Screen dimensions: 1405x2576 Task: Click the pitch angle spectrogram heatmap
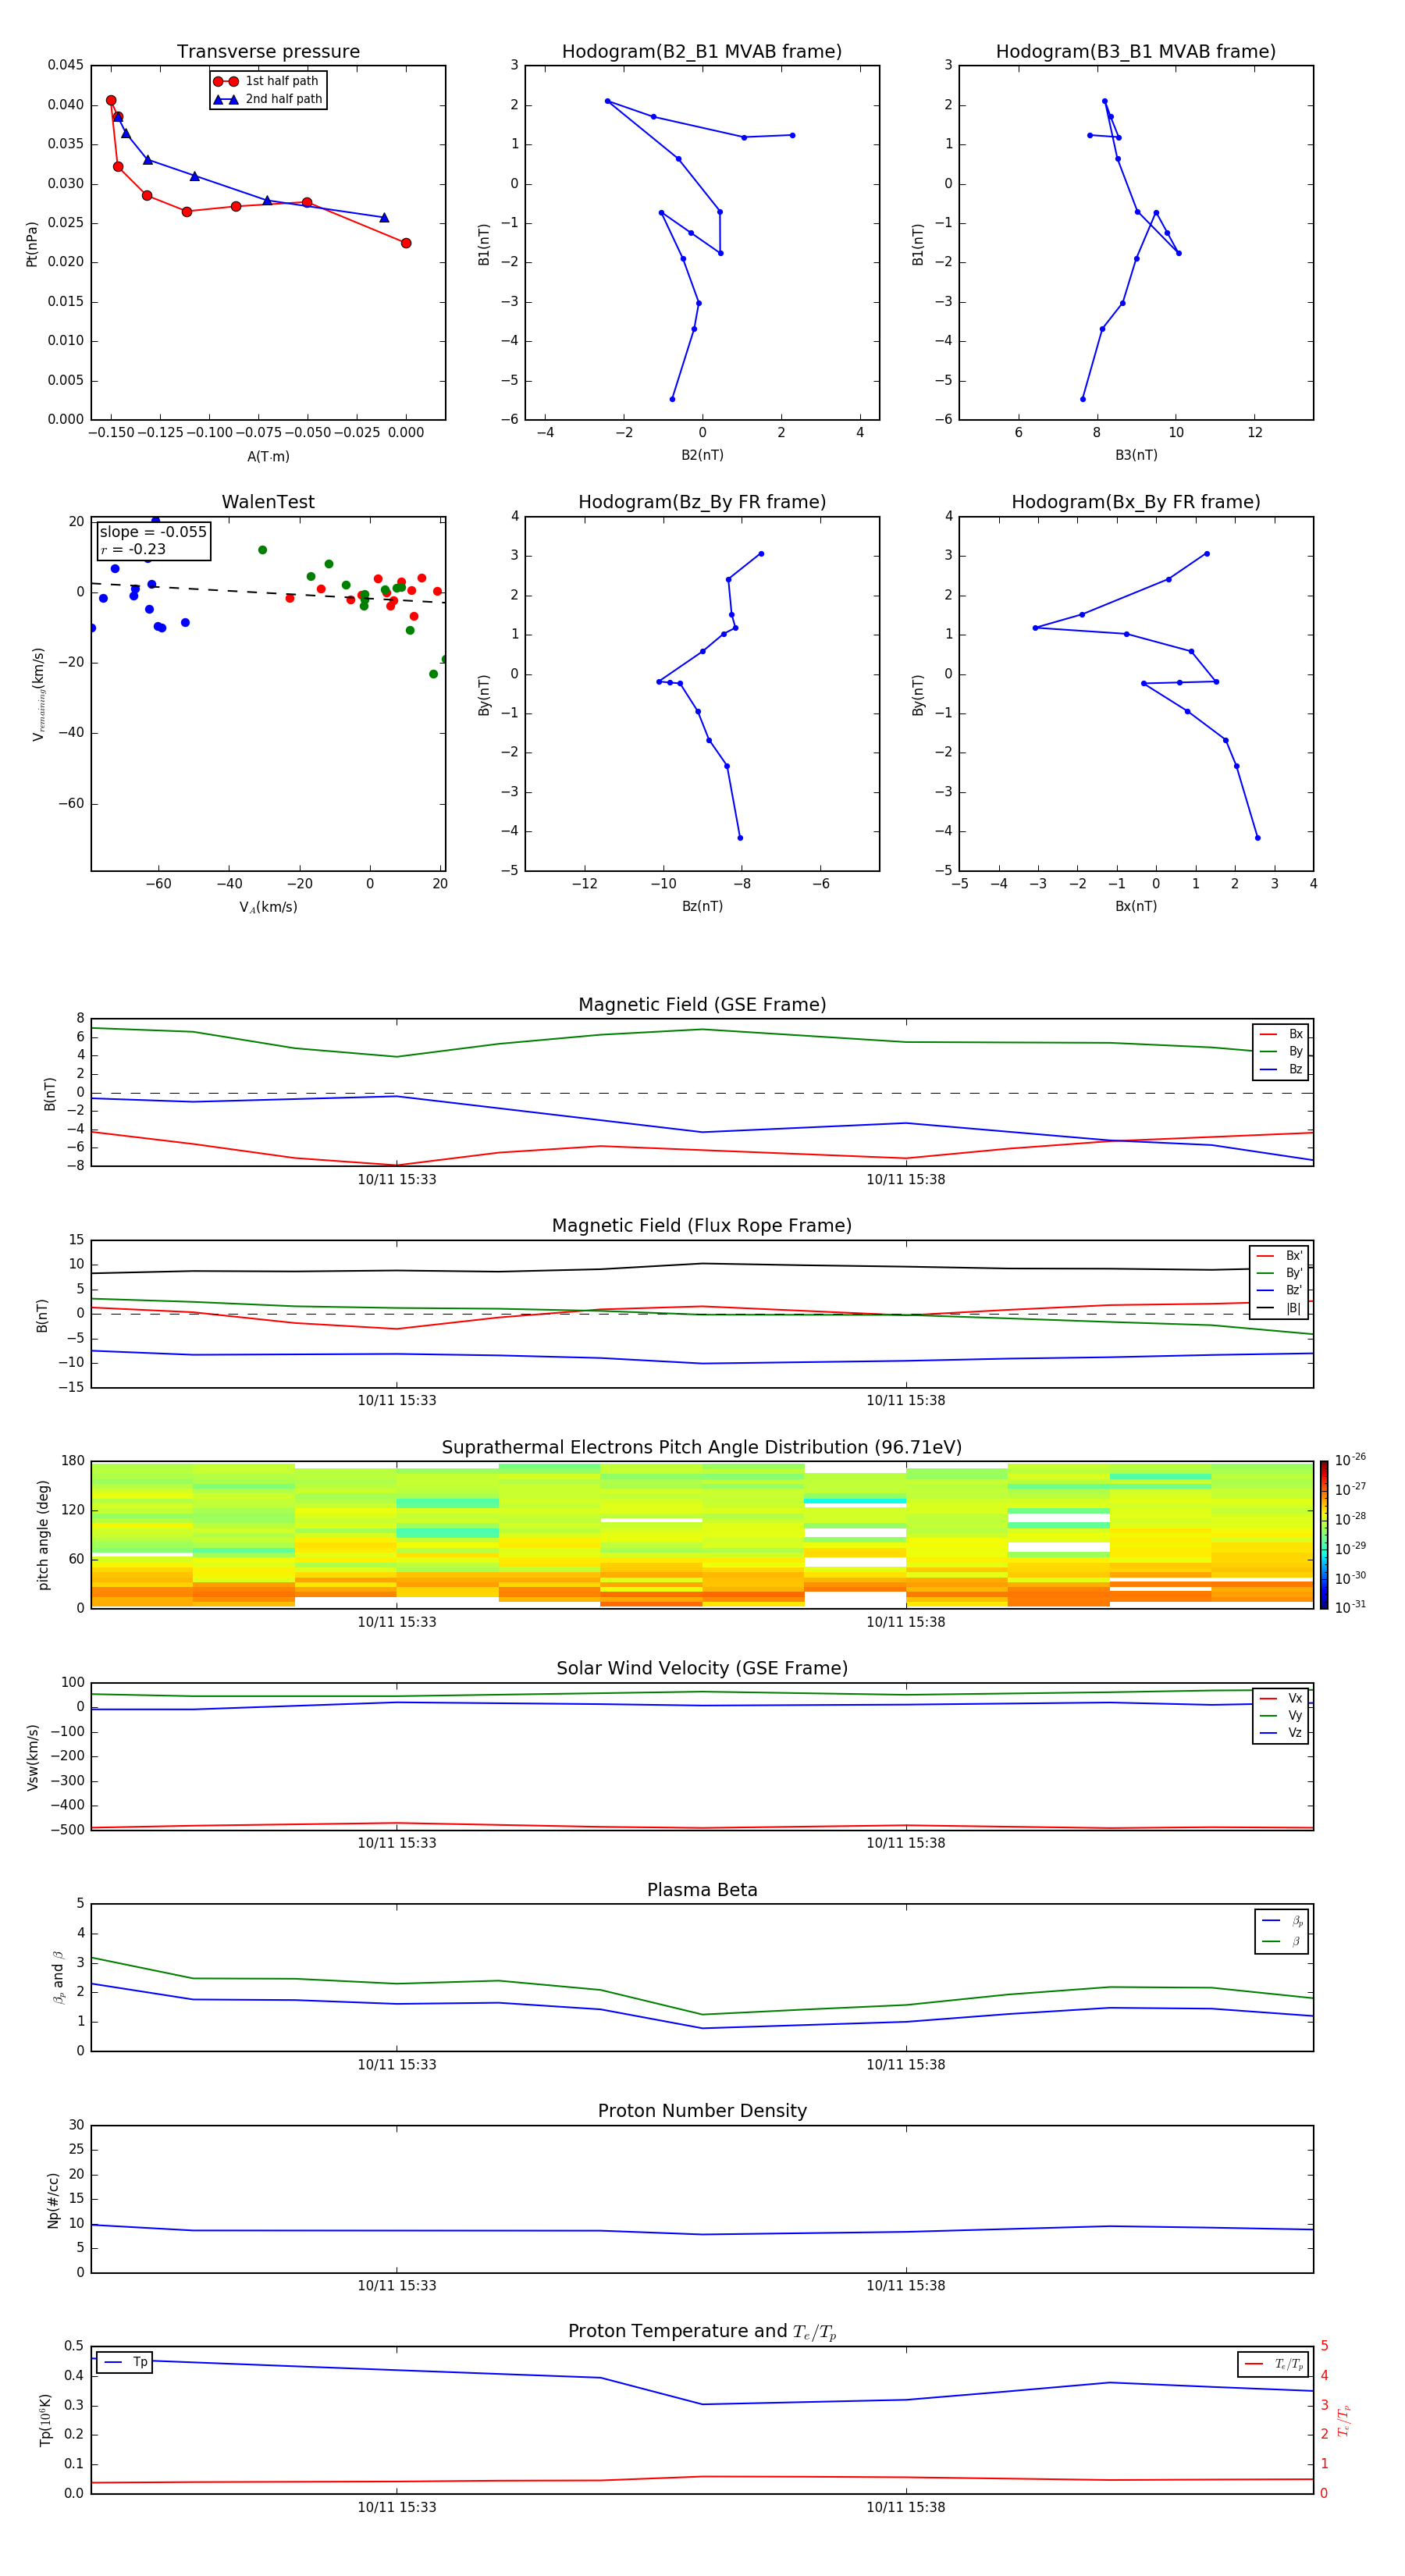click(702, 1535)
